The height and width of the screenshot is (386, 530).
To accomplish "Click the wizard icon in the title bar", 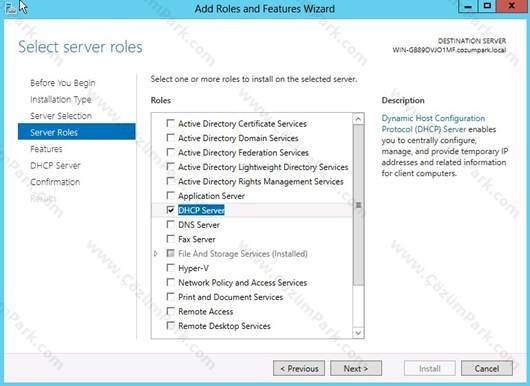I will pyautogui.click(x=10, y=9).
